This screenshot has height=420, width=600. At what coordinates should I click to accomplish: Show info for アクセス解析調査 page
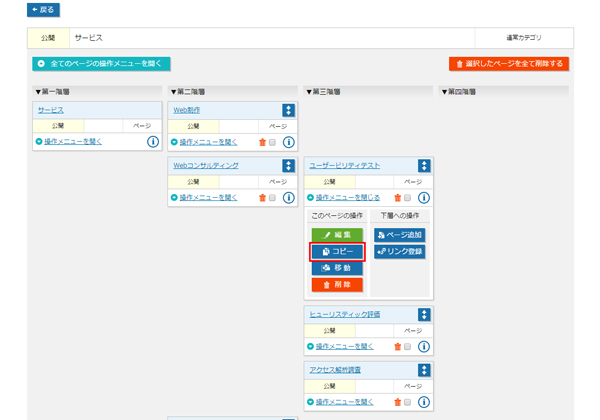(424, 402)
